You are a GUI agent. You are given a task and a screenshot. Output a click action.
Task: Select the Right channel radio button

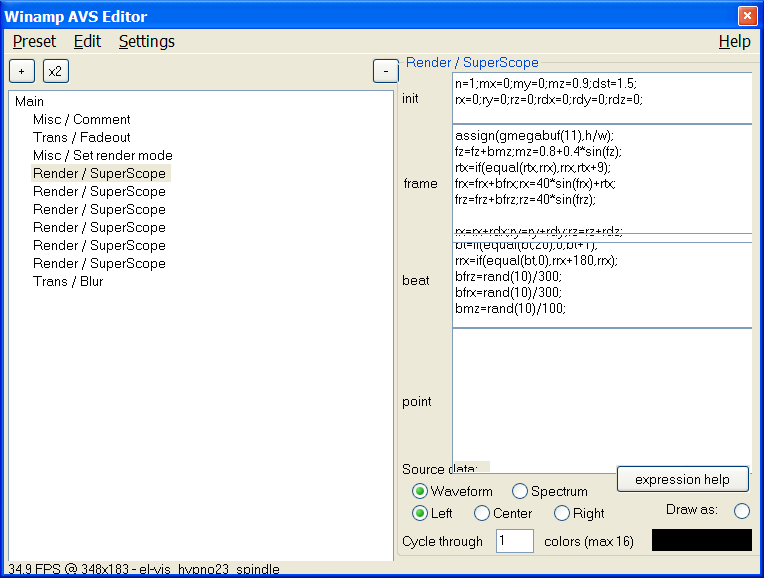(x=562, y=513)
